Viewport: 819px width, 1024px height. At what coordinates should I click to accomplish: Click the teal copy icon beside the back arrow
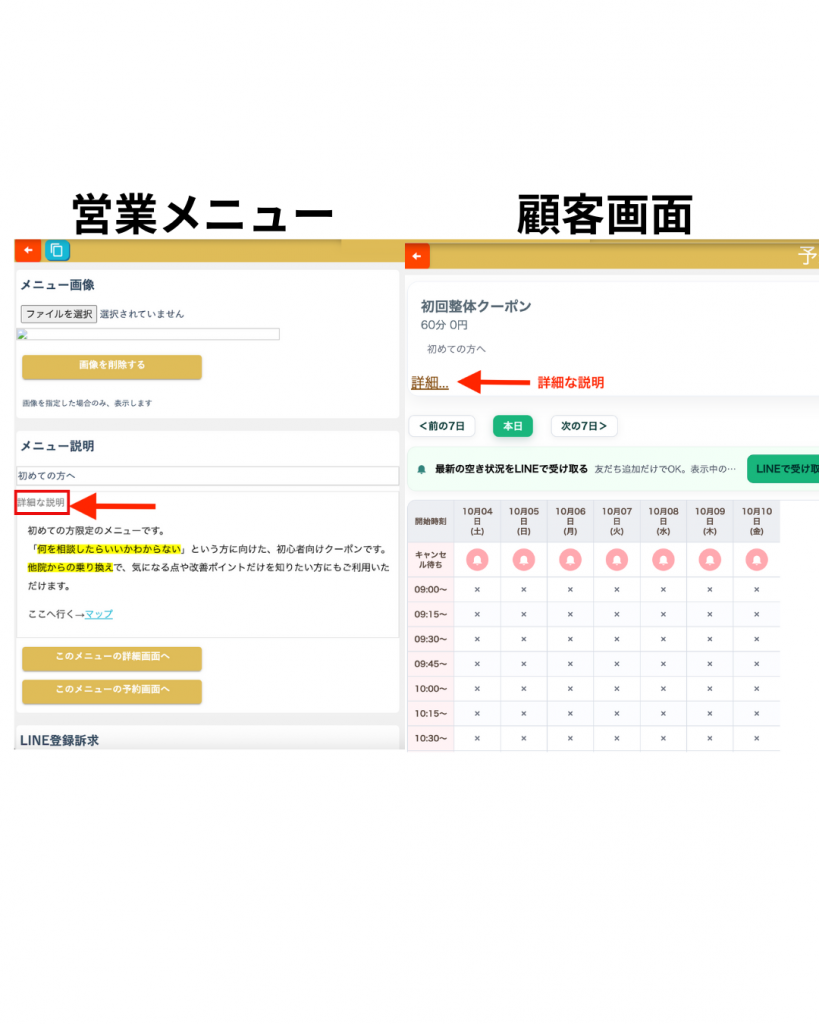tap(57, 250)
